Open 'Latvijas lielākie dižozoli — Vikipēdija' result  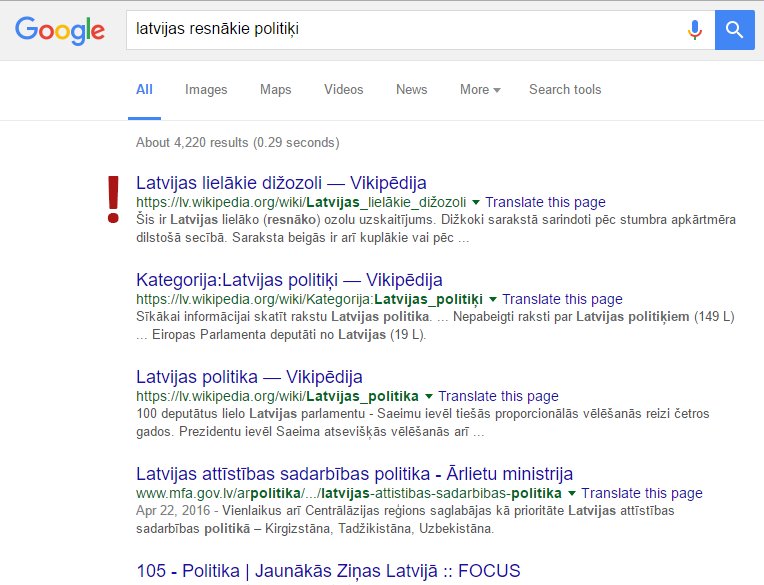(281, 183)
